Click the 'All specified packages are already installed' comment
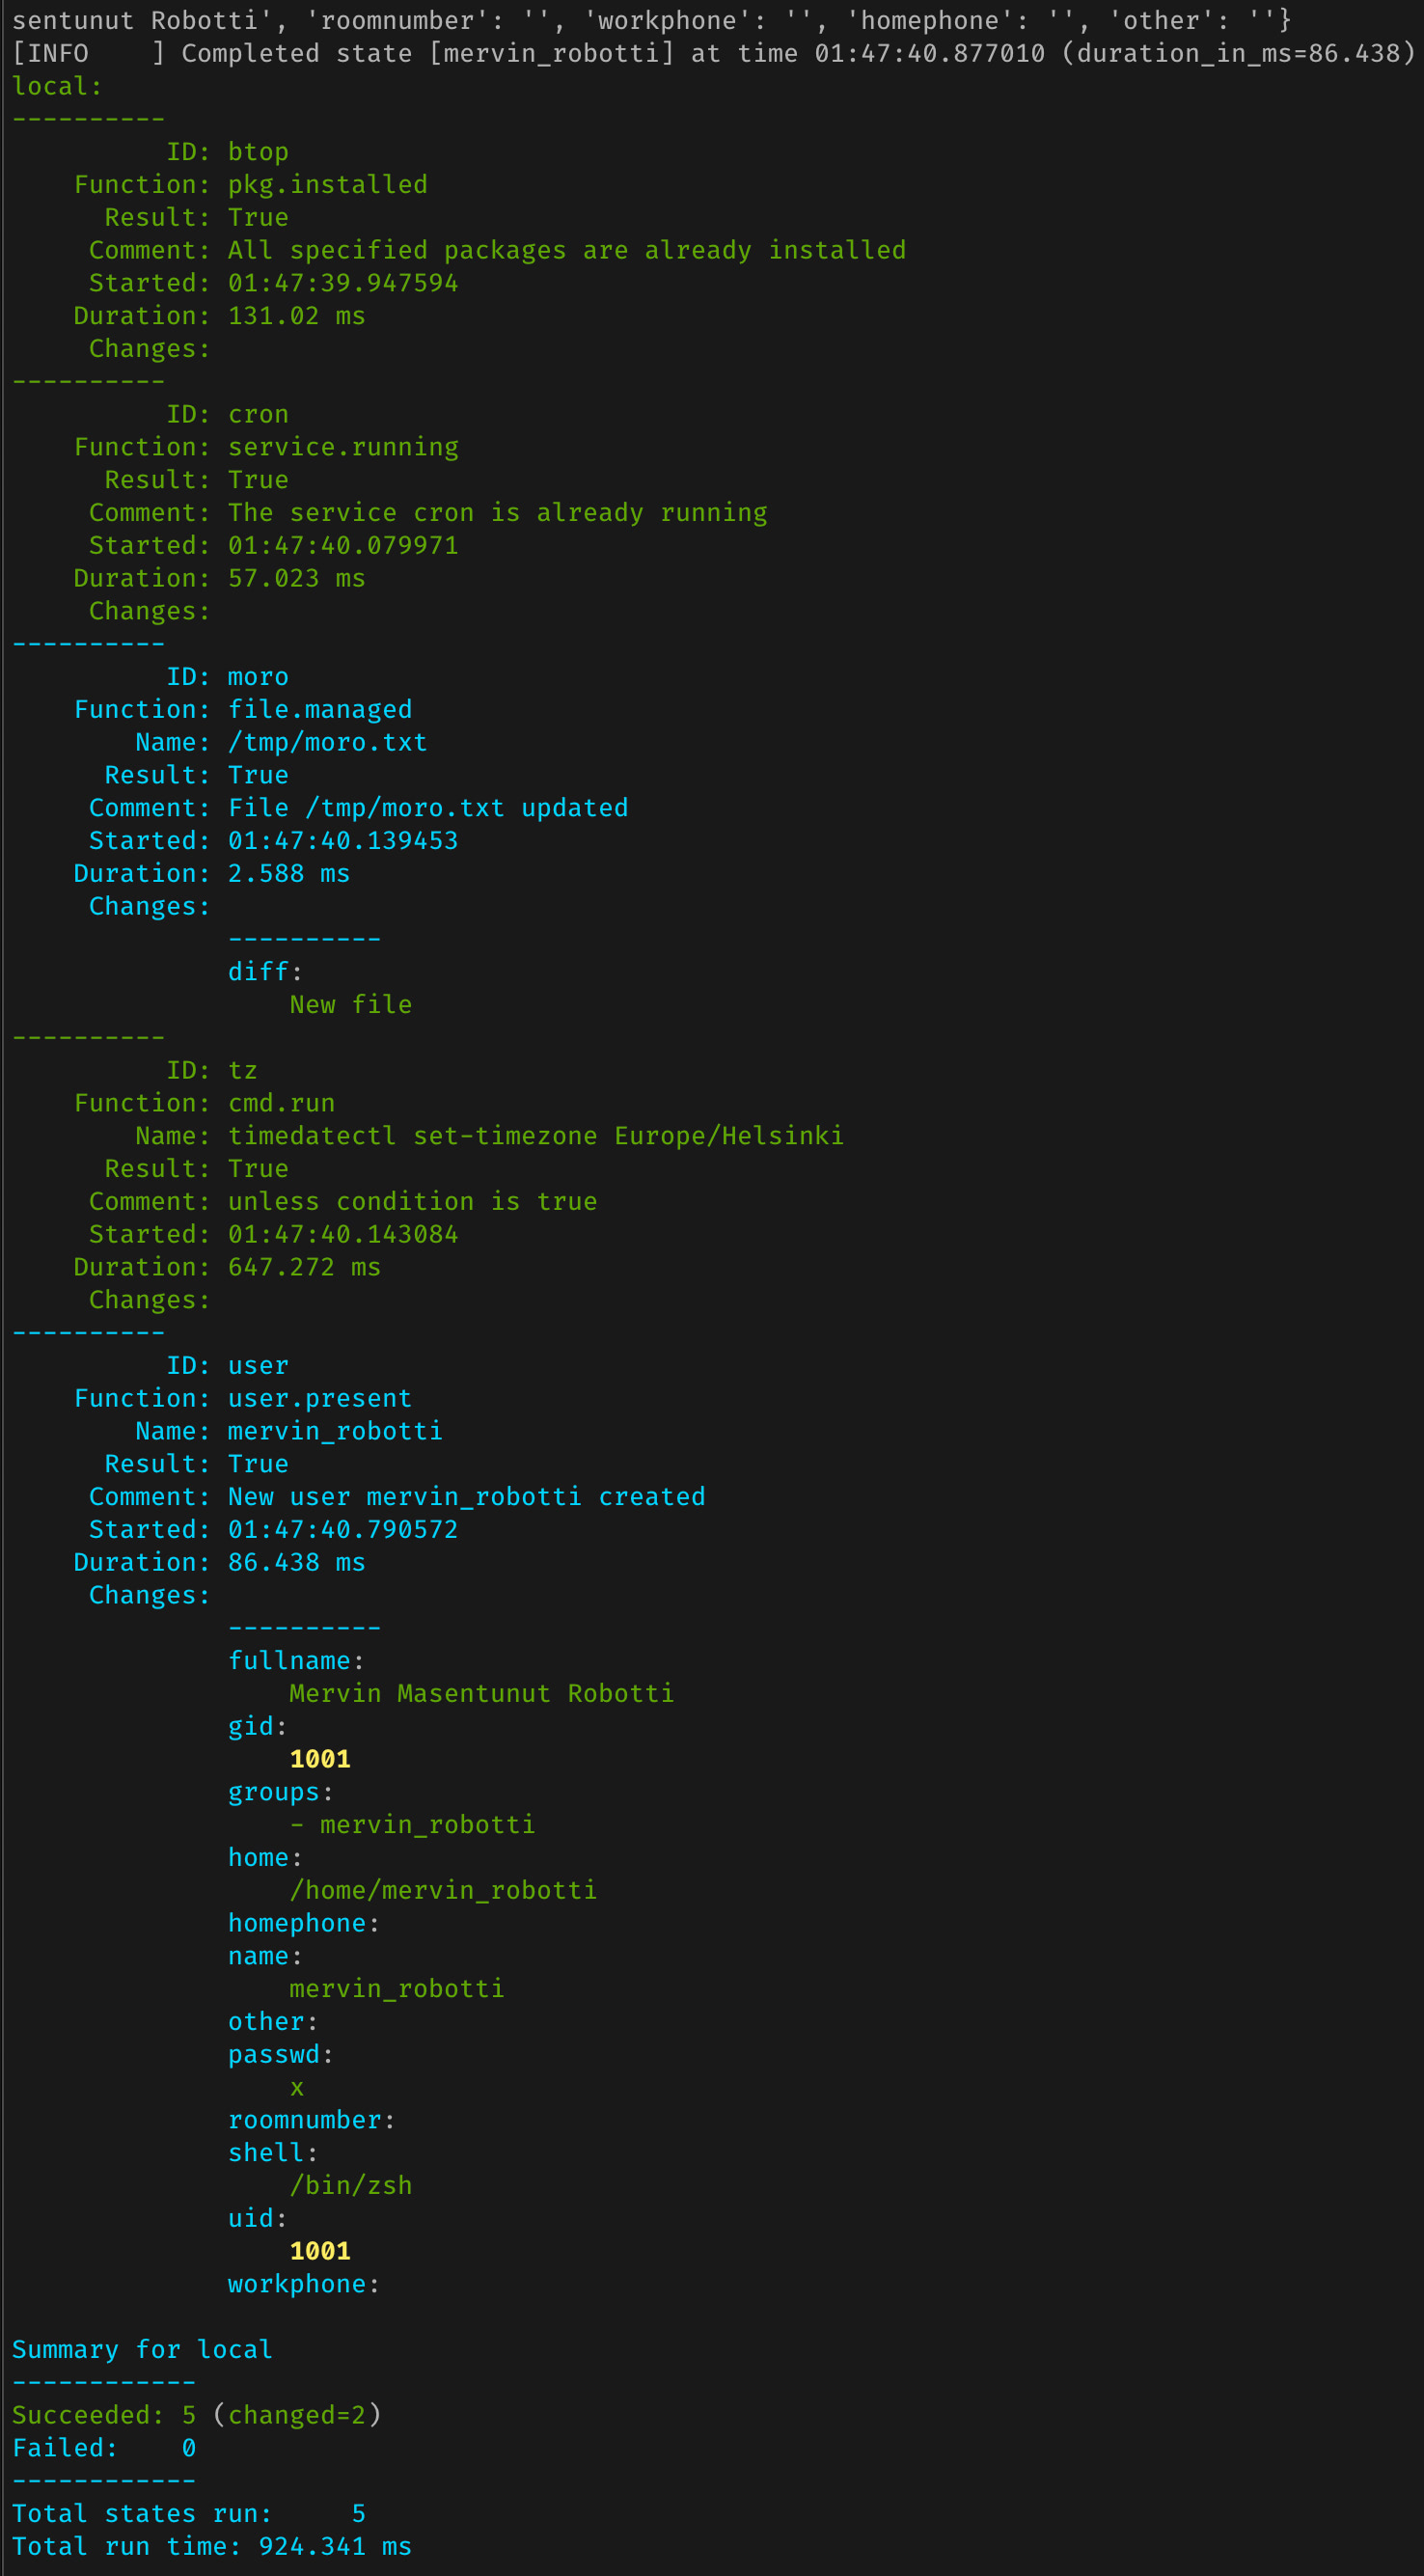 (566, 250)
